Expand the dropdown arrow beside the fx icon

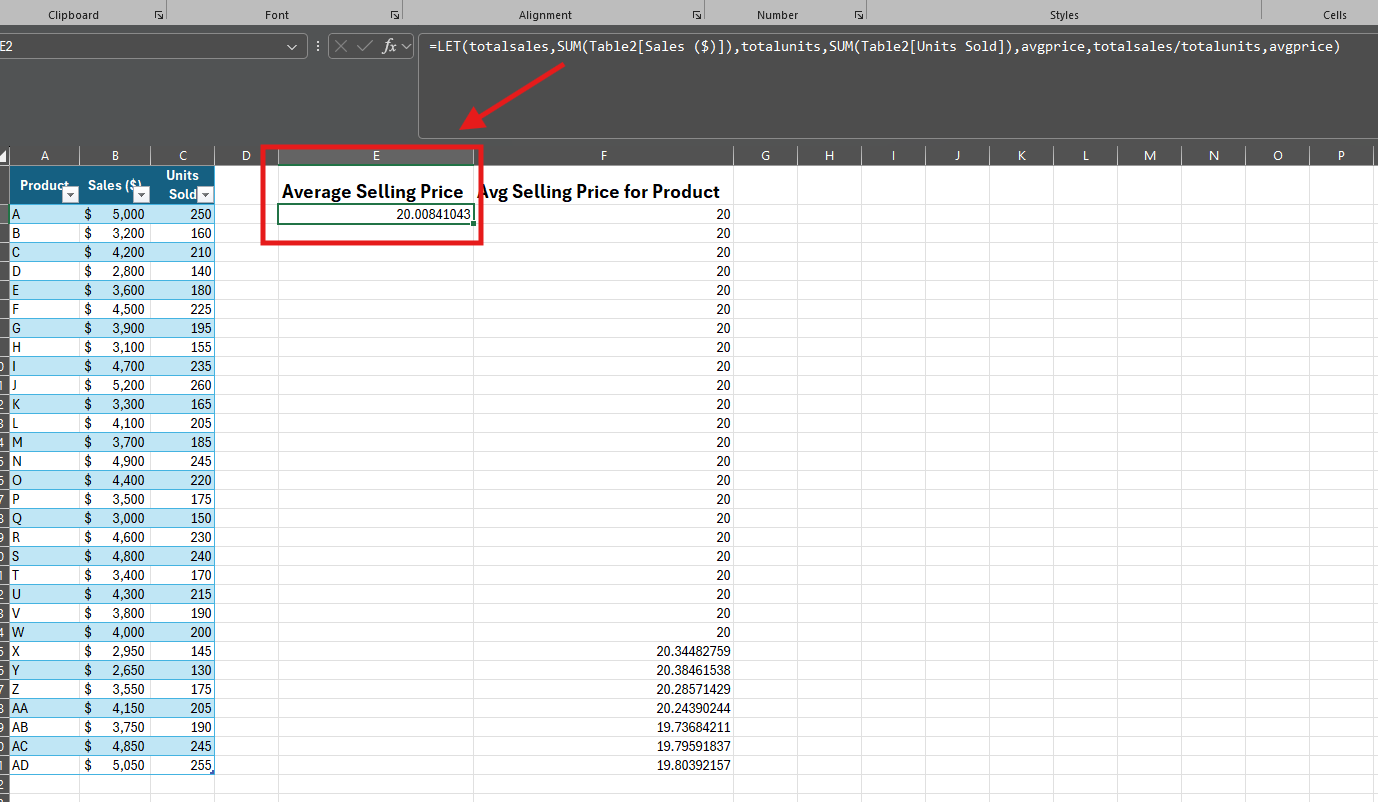tap(407, 47)
